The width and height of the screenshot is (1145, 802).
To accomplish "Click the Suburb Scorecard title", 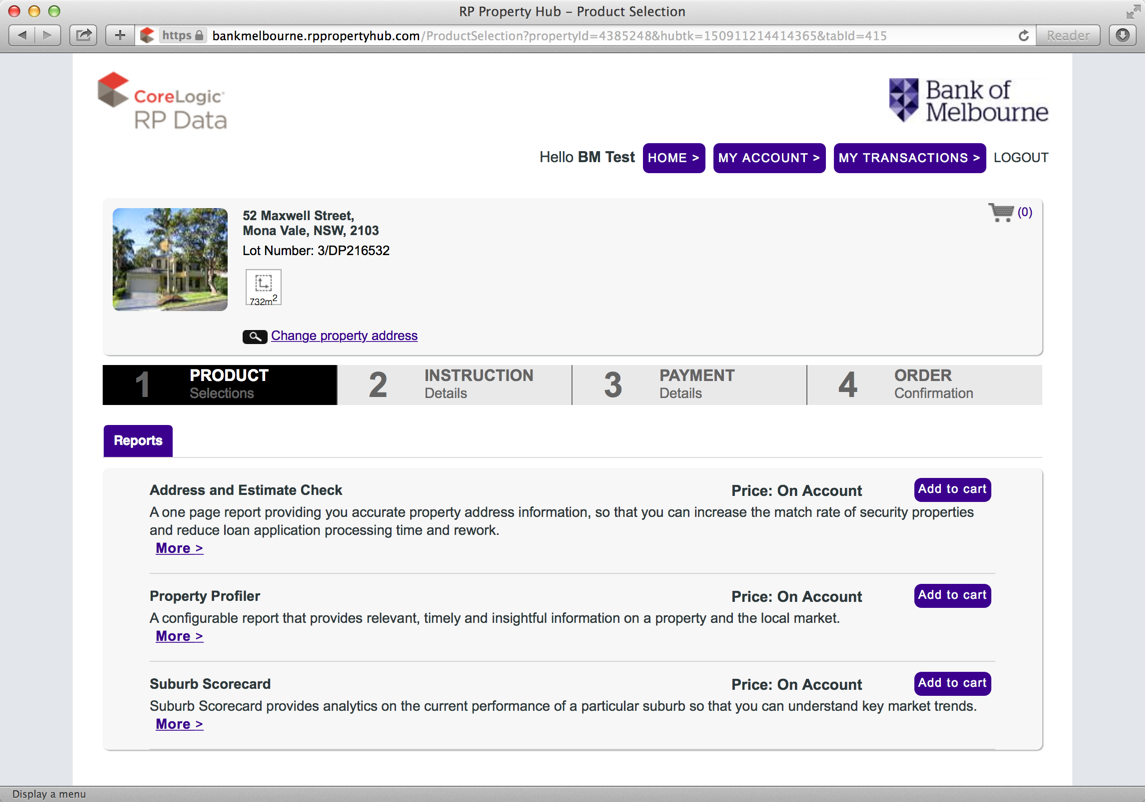I will (210, 684).
